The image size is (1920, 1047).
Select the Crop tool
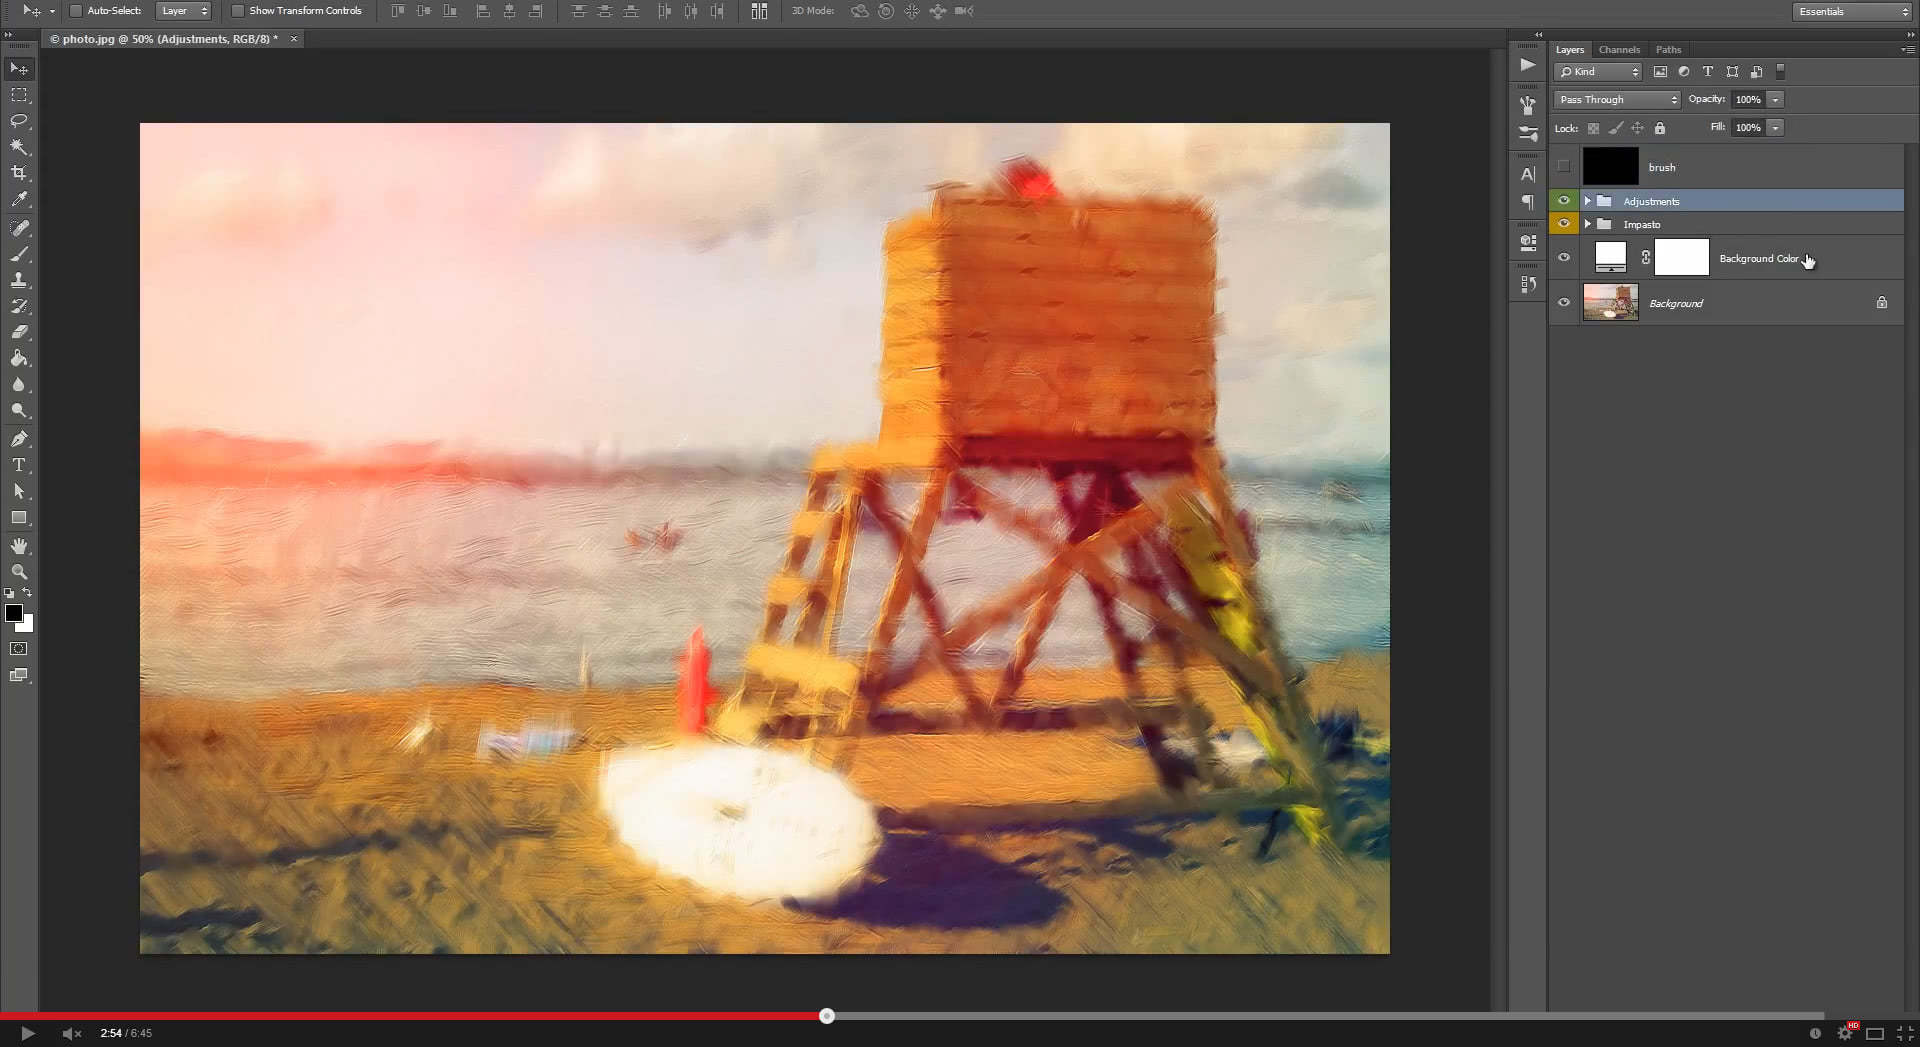pyautogui.click(x=19, y=172)
